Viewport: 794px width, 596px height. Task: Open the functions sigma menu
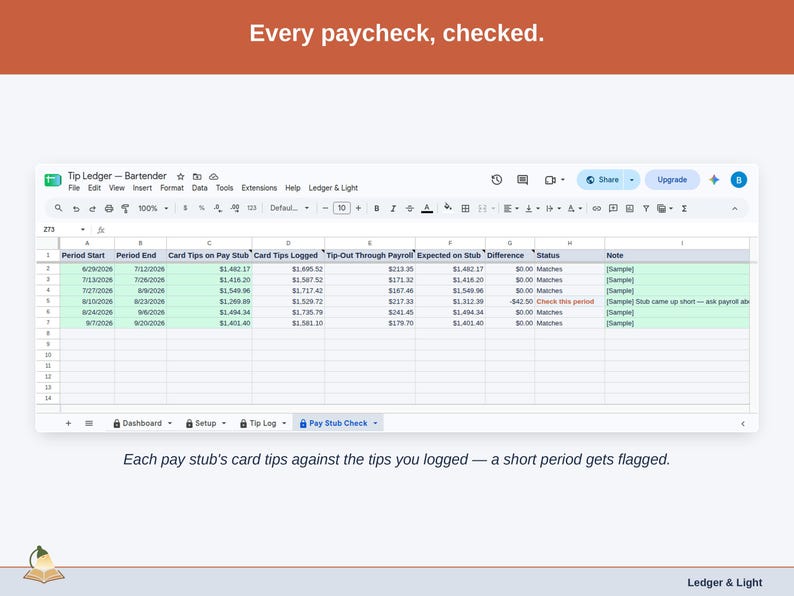tap(684, 209)
